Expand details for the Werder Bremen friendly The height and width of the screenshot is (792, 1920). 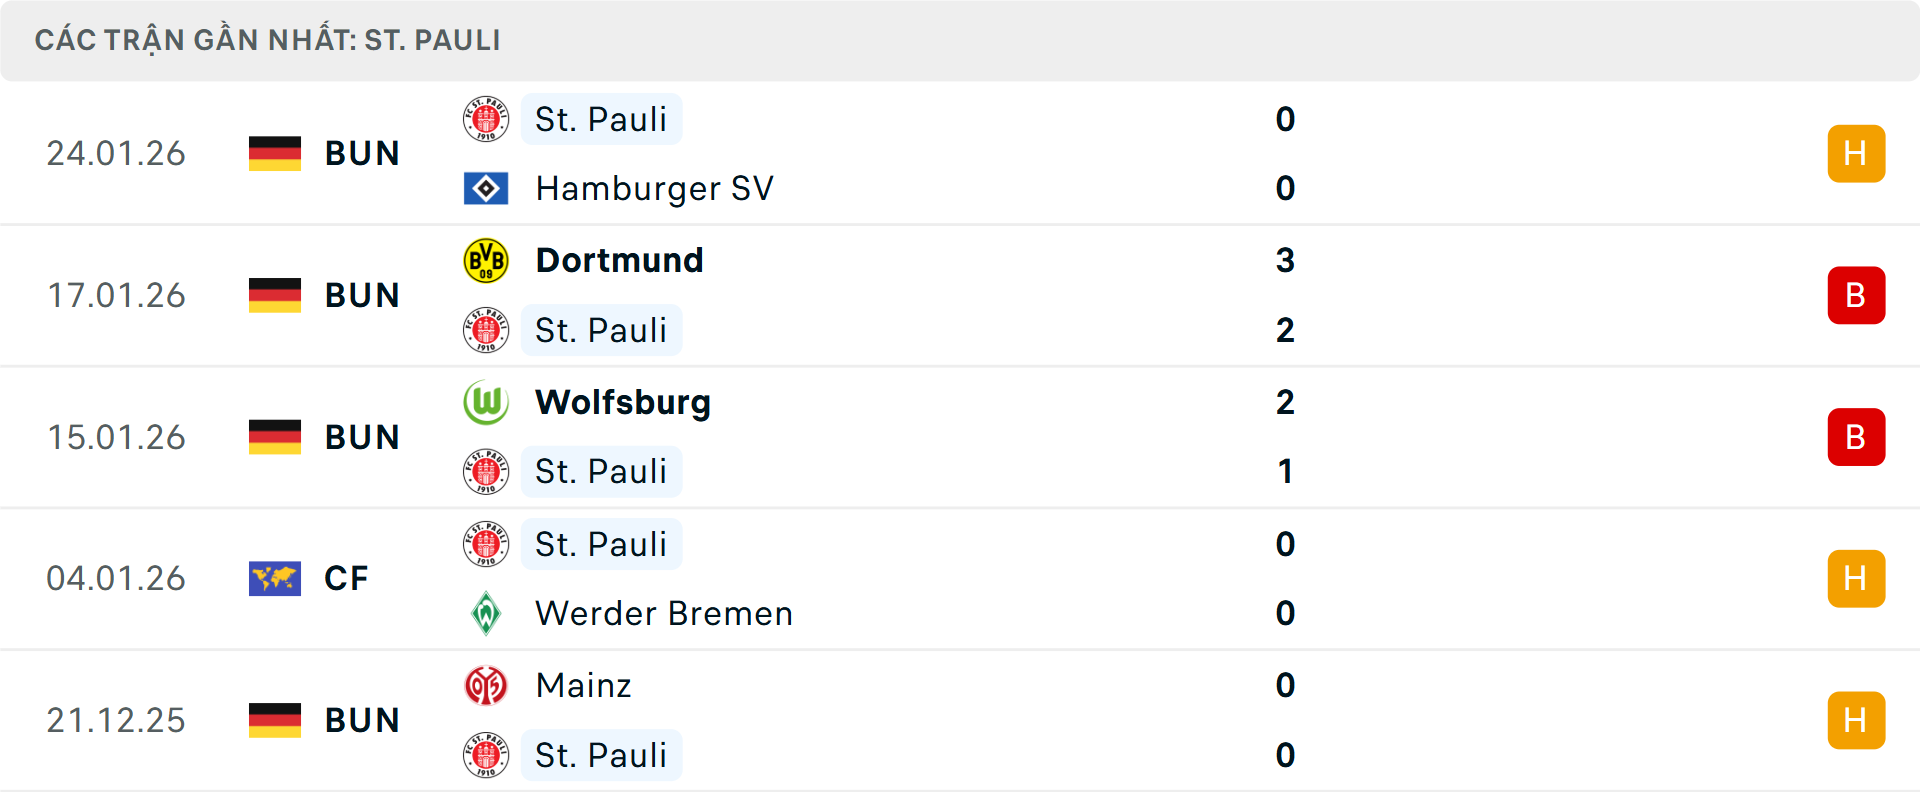(960, 578)
